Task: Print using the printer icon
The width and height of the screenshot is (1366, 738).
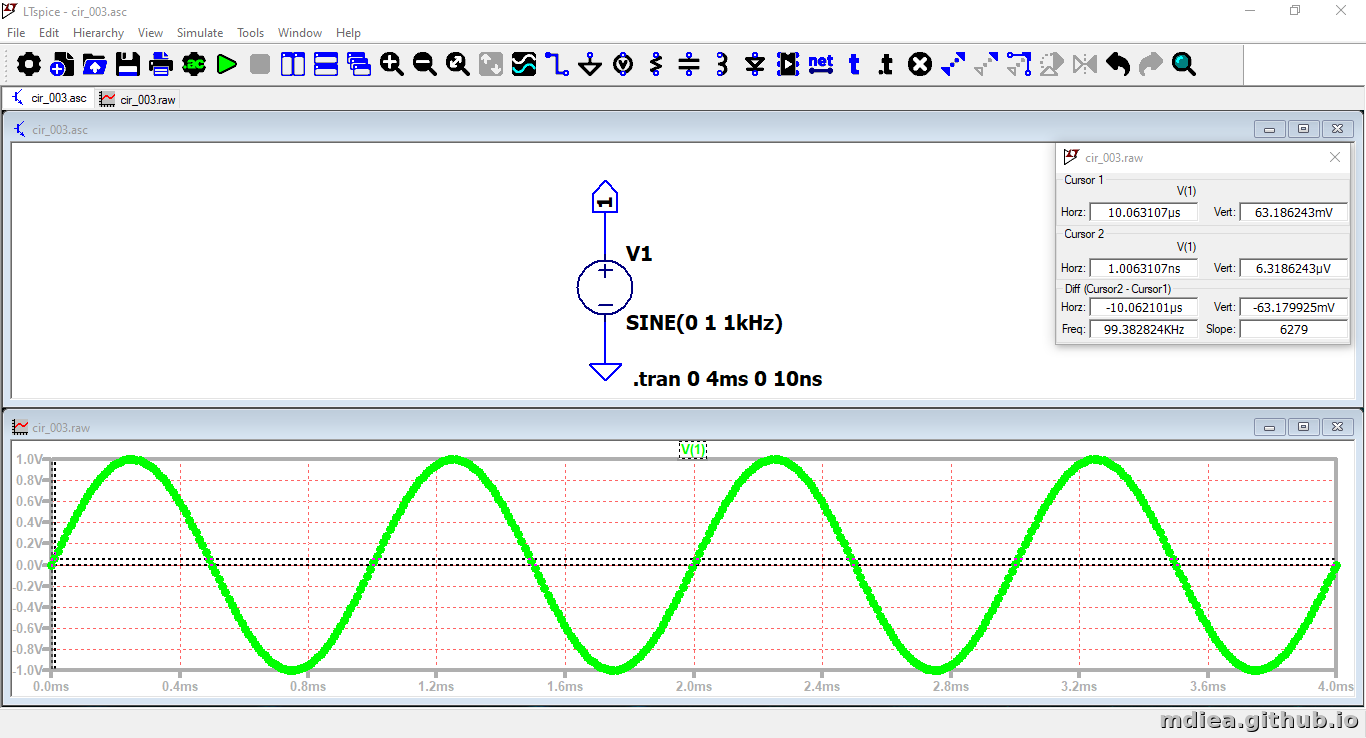Action: (x=160, y=65)
